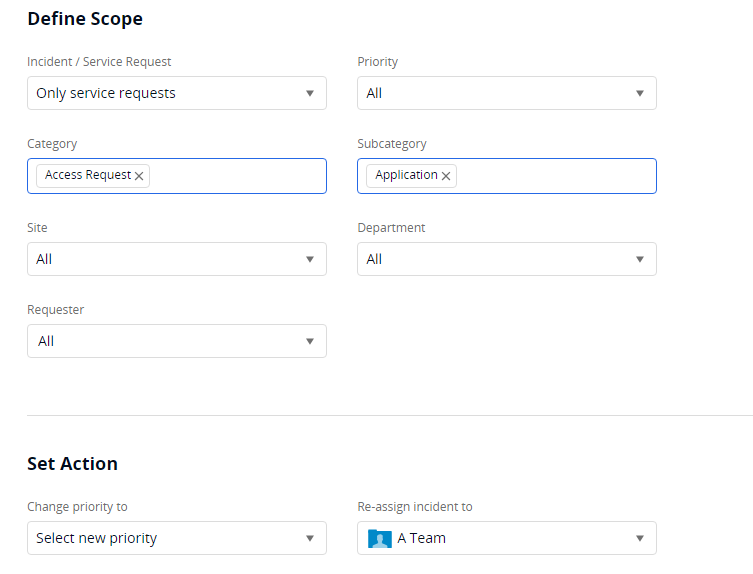Open the Site dropdown

(176, 259)
